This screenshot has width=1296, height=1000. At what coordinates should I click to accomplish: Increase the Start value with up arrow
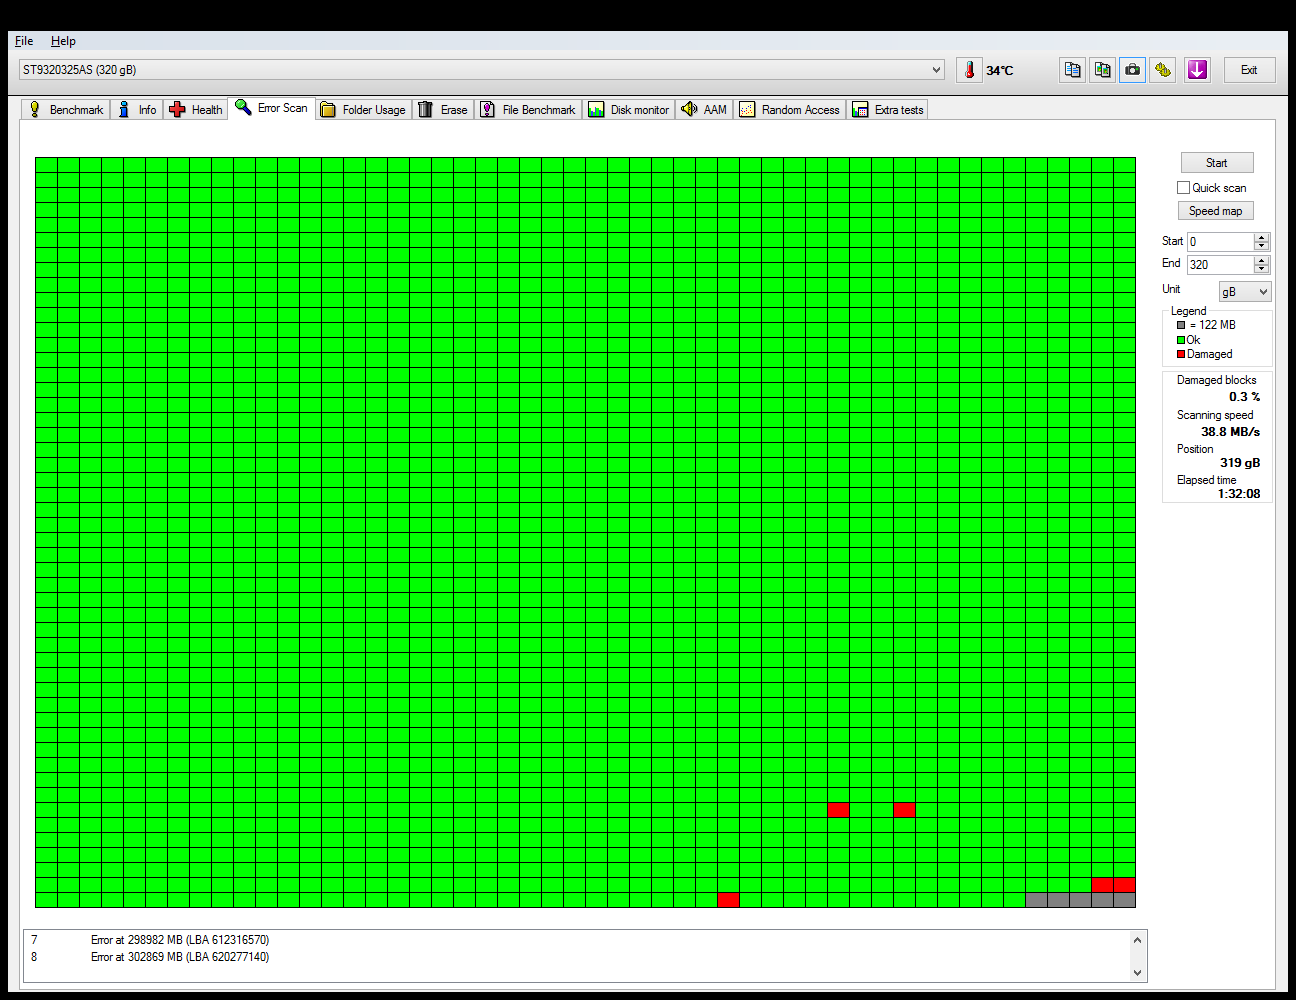[1262, 238]
